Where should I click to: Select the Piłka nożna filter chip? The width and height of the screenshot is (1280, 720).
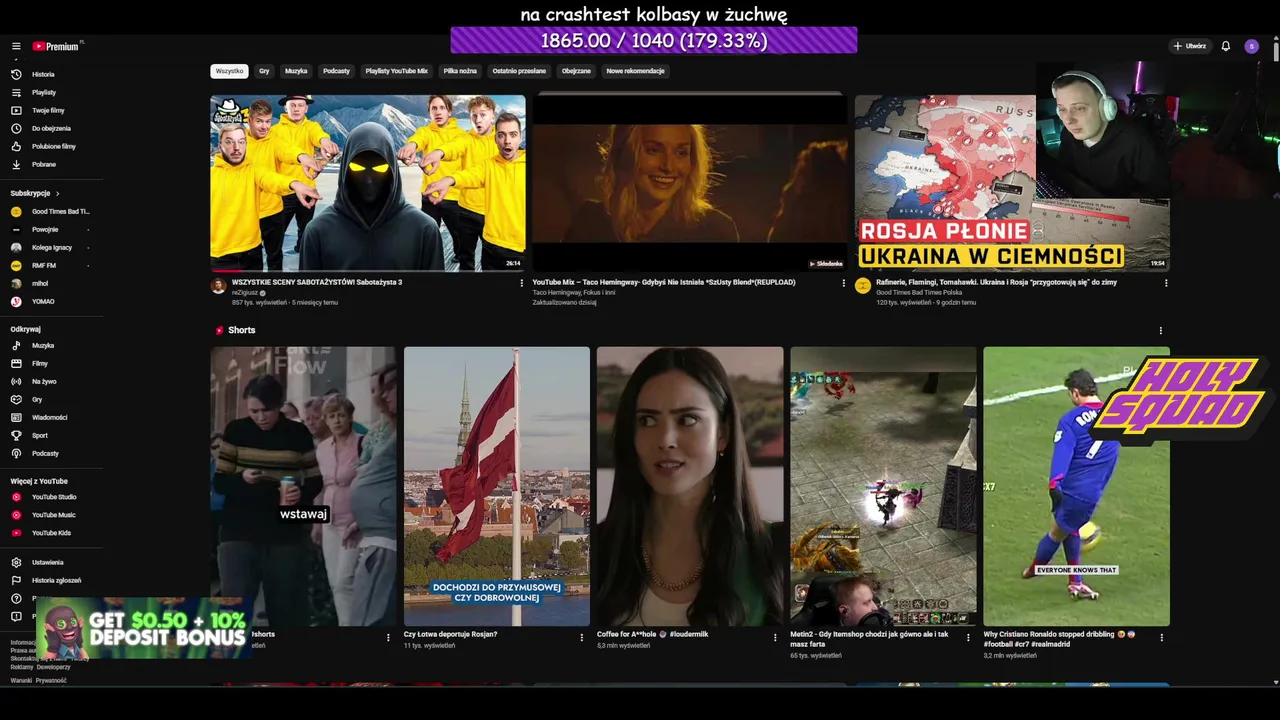click(x=460, y=71)
